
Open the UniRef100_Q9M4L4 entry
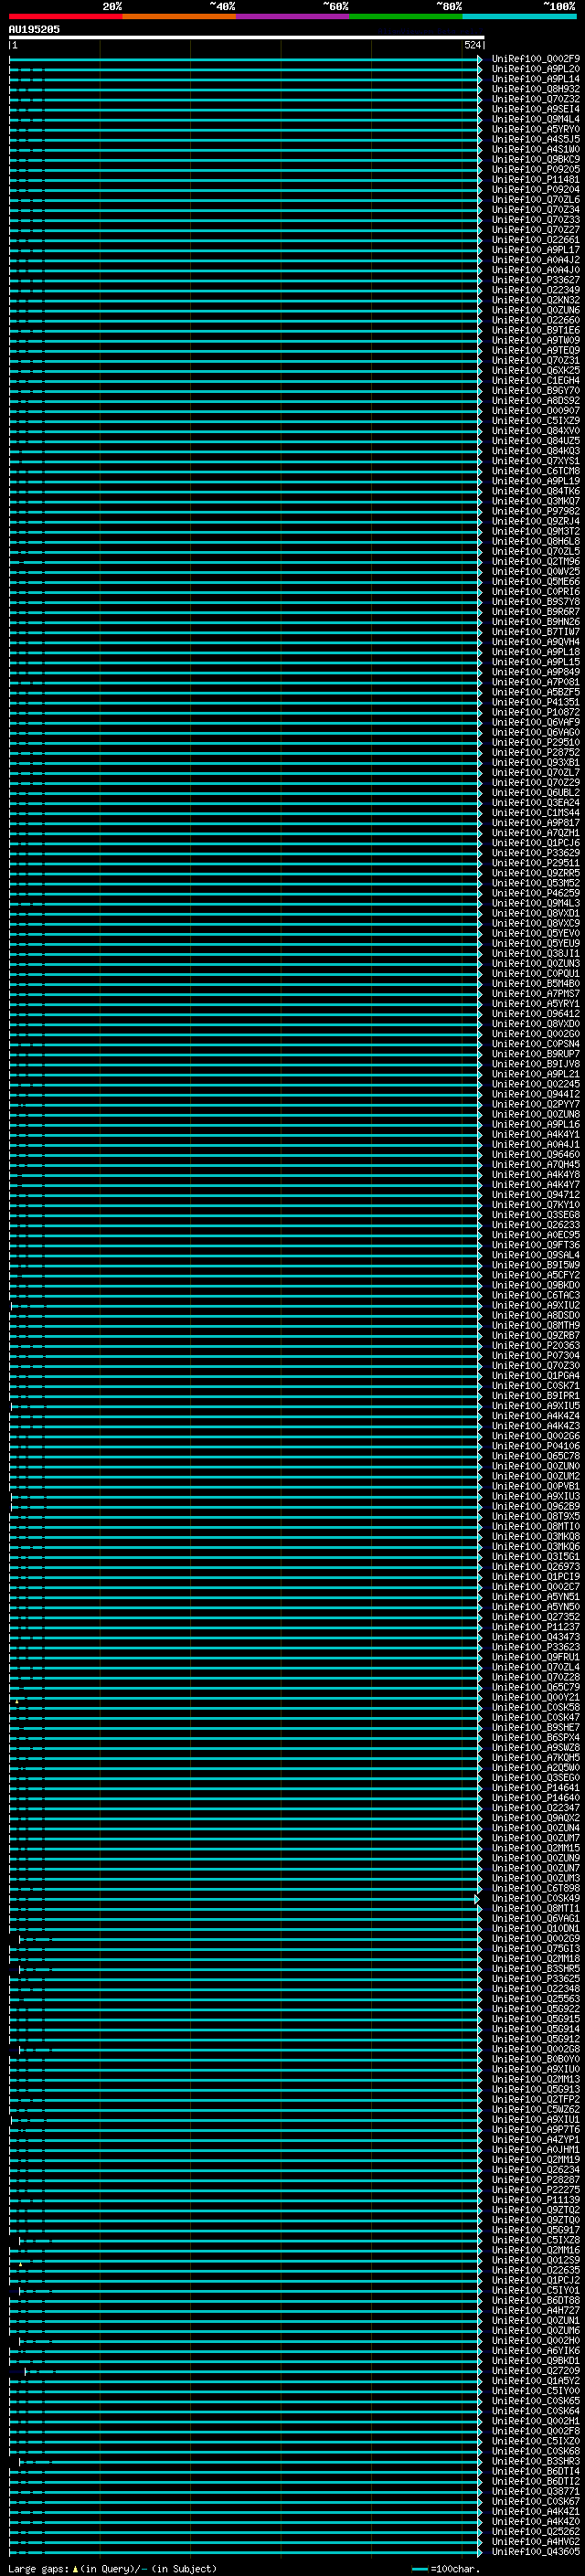535,119
